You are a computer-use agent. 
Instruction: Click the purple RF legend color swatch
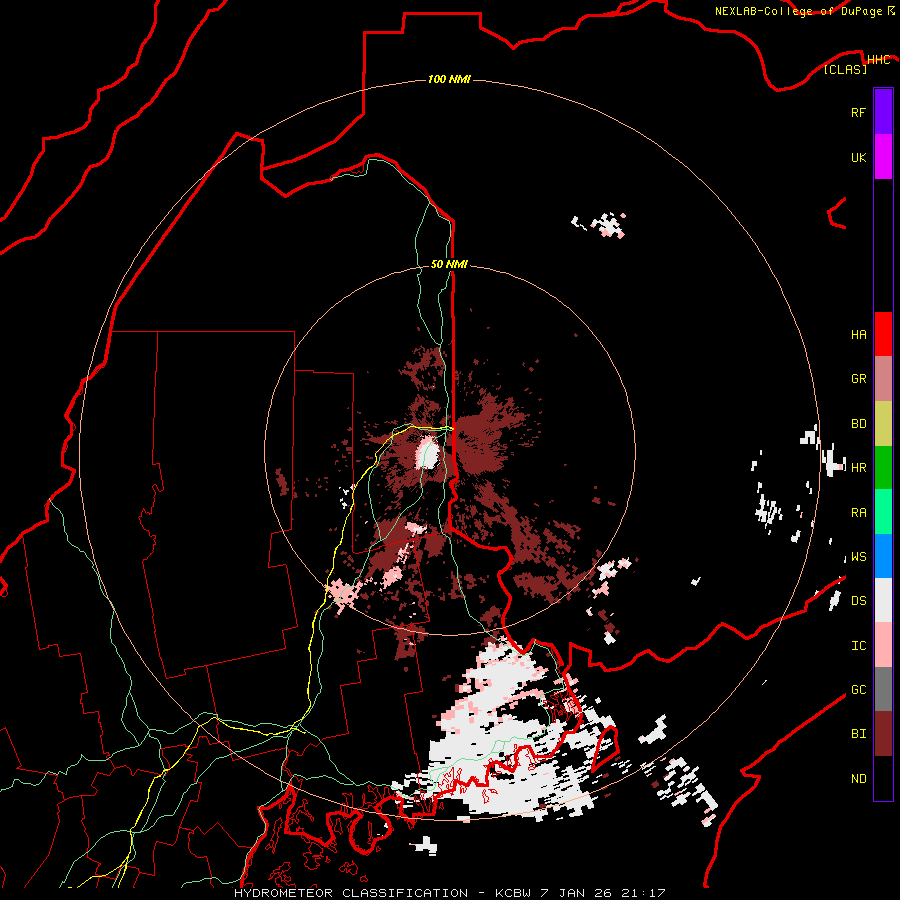point(883,111)
